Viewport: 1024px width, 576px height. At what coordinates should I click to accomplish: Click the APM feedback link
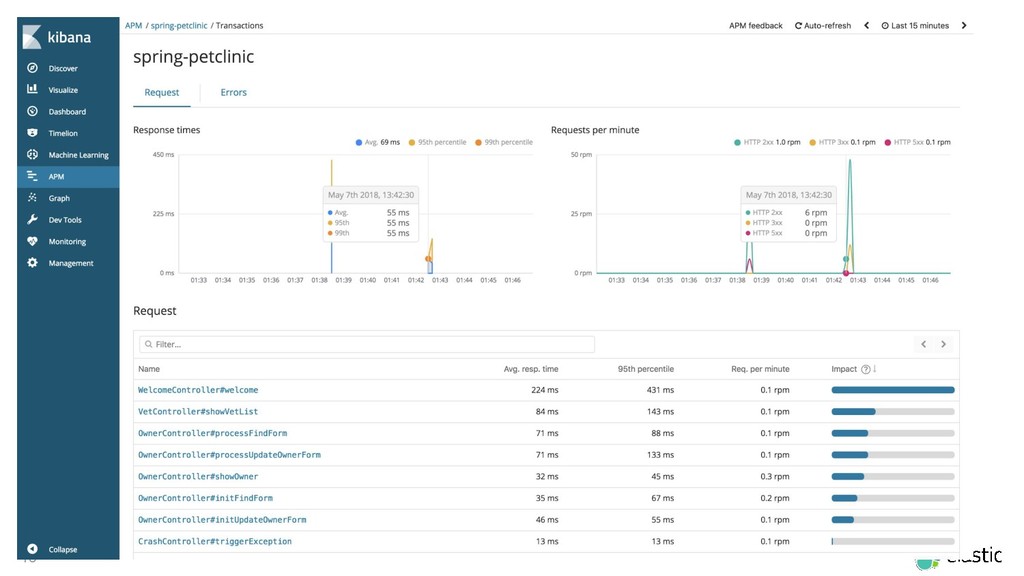[x=755, y=25]
